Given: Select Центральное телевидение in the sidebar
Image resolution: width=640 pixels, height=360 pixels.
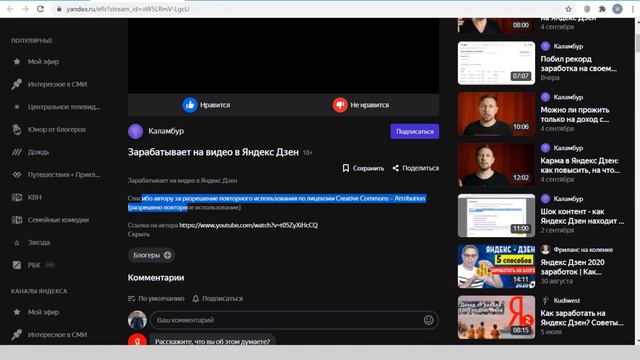Looking at the screenshot, I should [64, 107].
